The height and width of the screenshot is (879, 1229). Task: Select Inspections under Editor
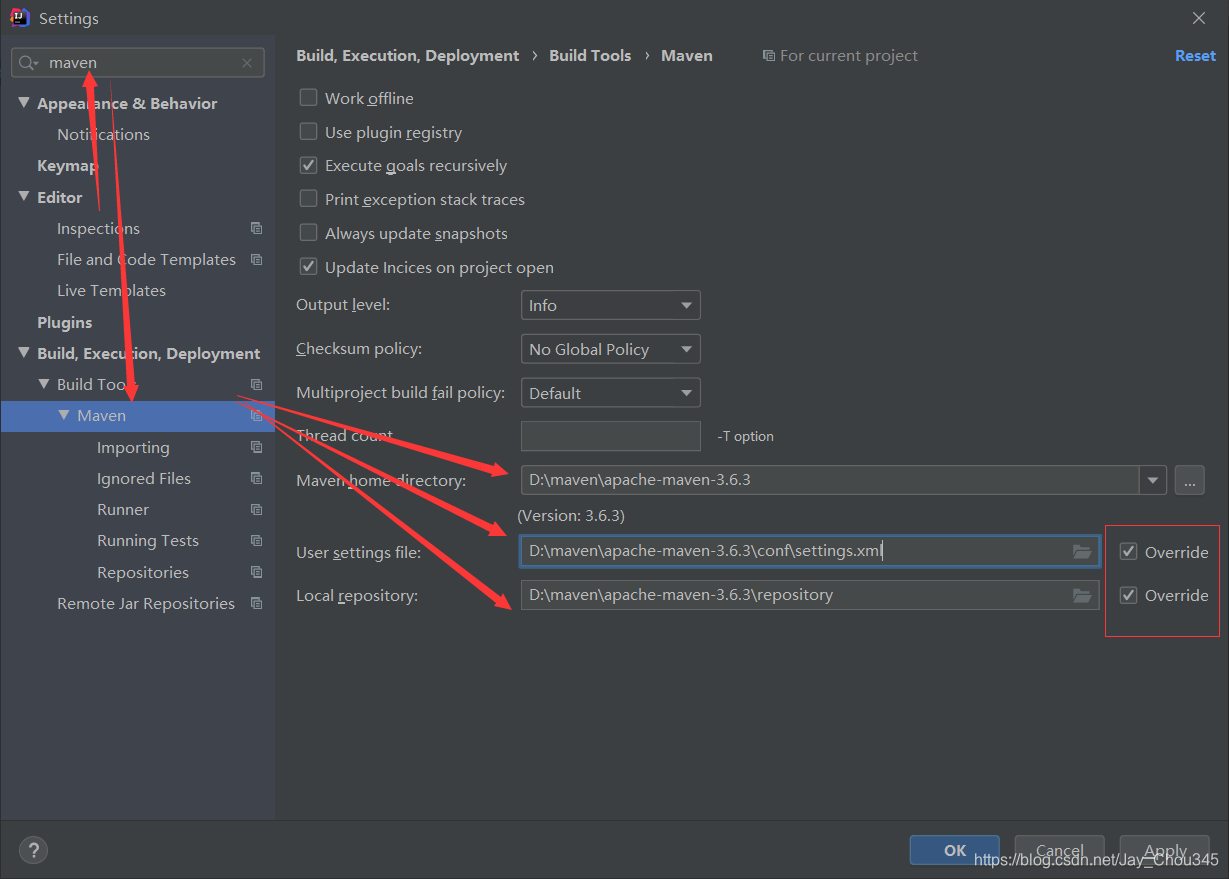point(98,228)
